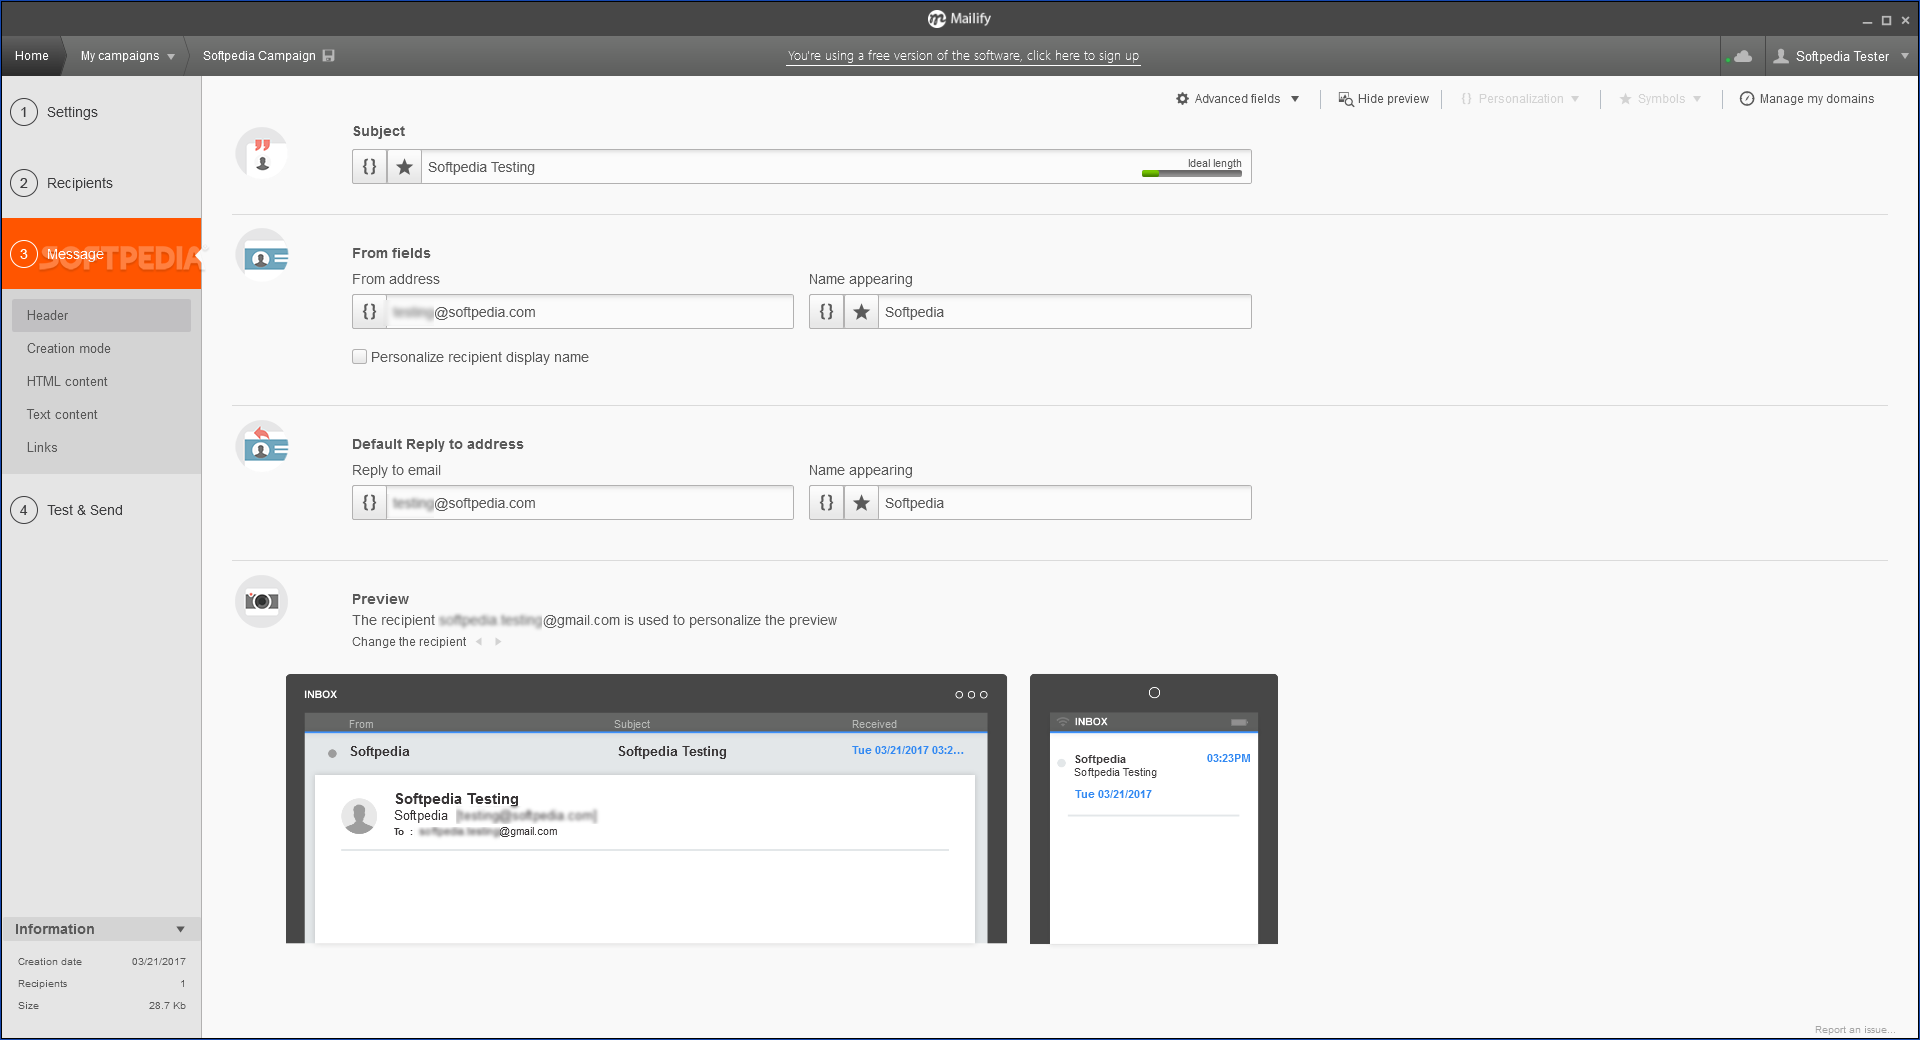Screen dimensions: 1920x1040
Task: Click the Manage my domains icon
Action: tap(1747, 99)
